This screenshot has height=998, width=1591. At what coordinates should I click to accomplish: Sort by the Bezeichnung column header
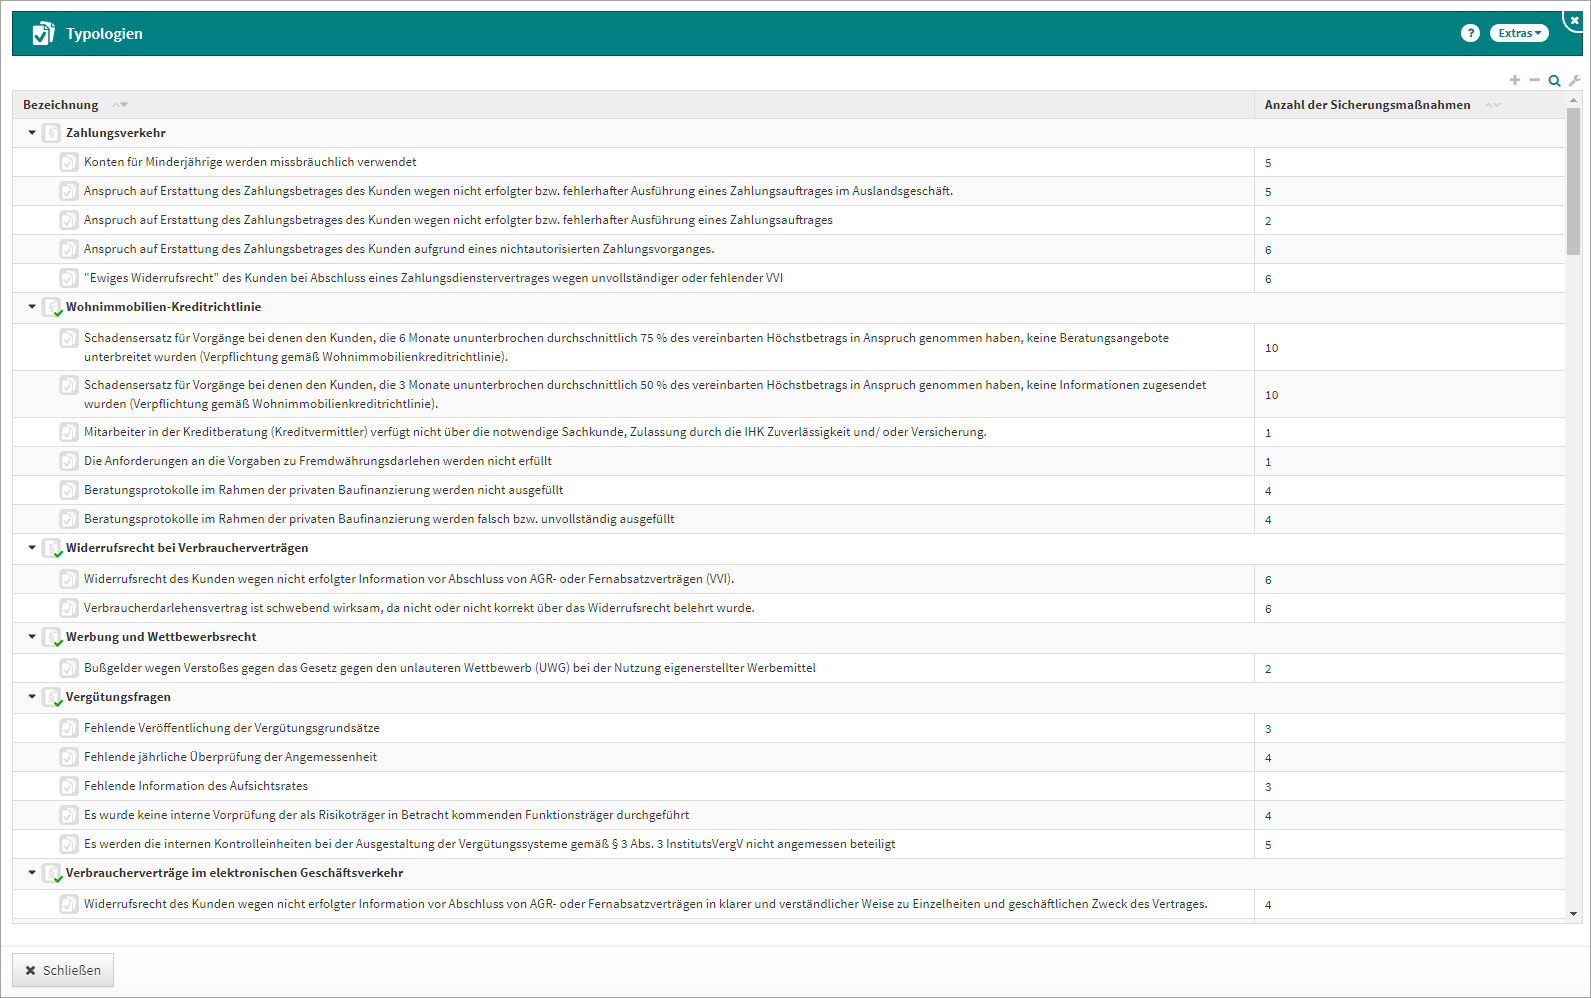(x=61, y=105)
